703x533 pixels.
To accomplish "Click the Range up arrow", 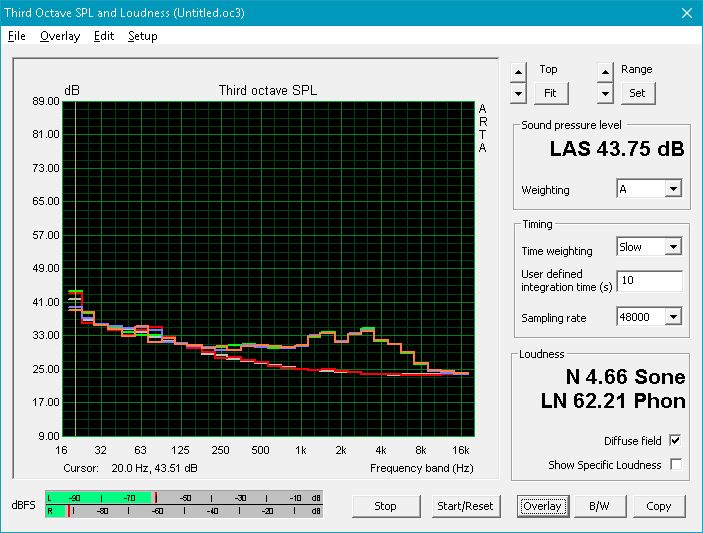I will point(605,72).
